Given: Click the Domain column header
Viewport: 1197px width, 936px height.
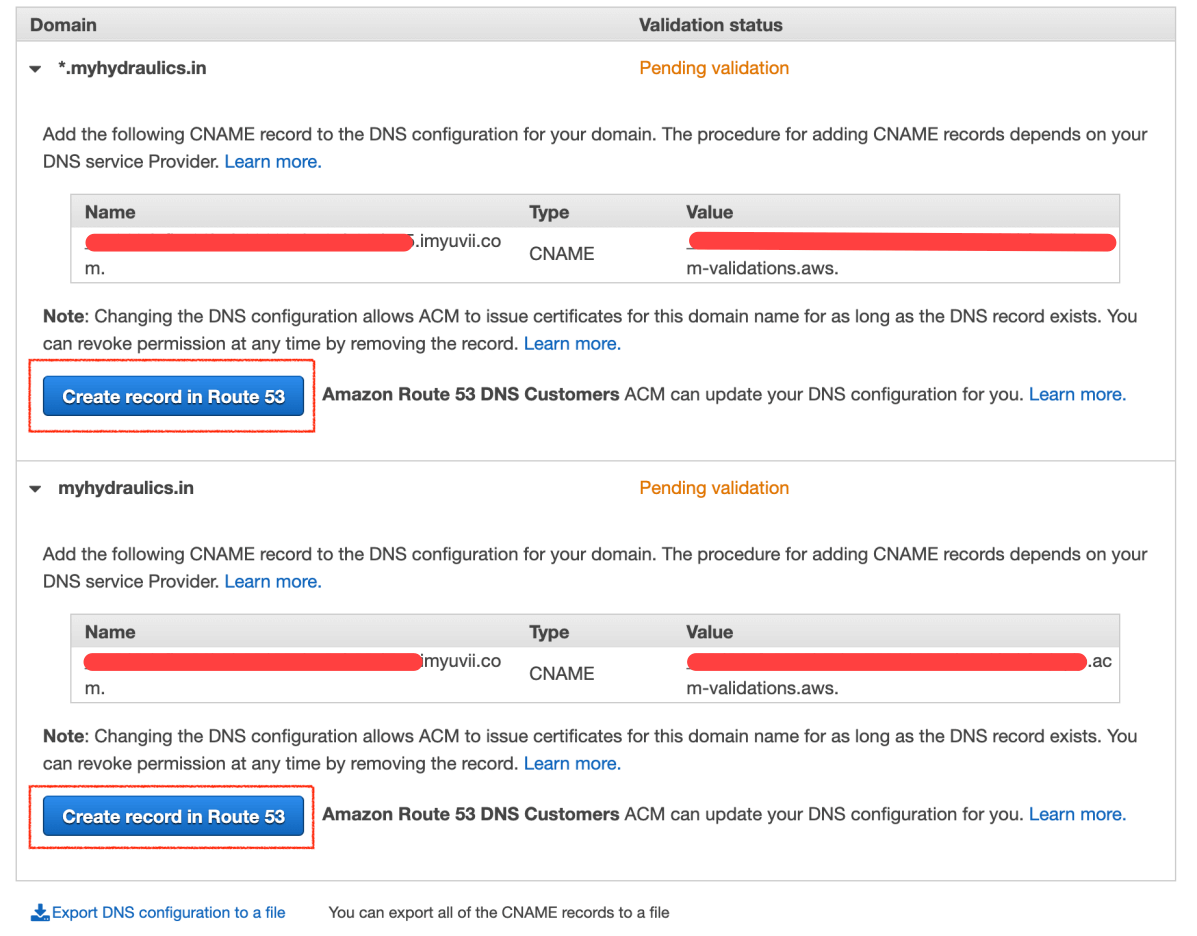Looking at the screenshot, I should pos(63,25).
